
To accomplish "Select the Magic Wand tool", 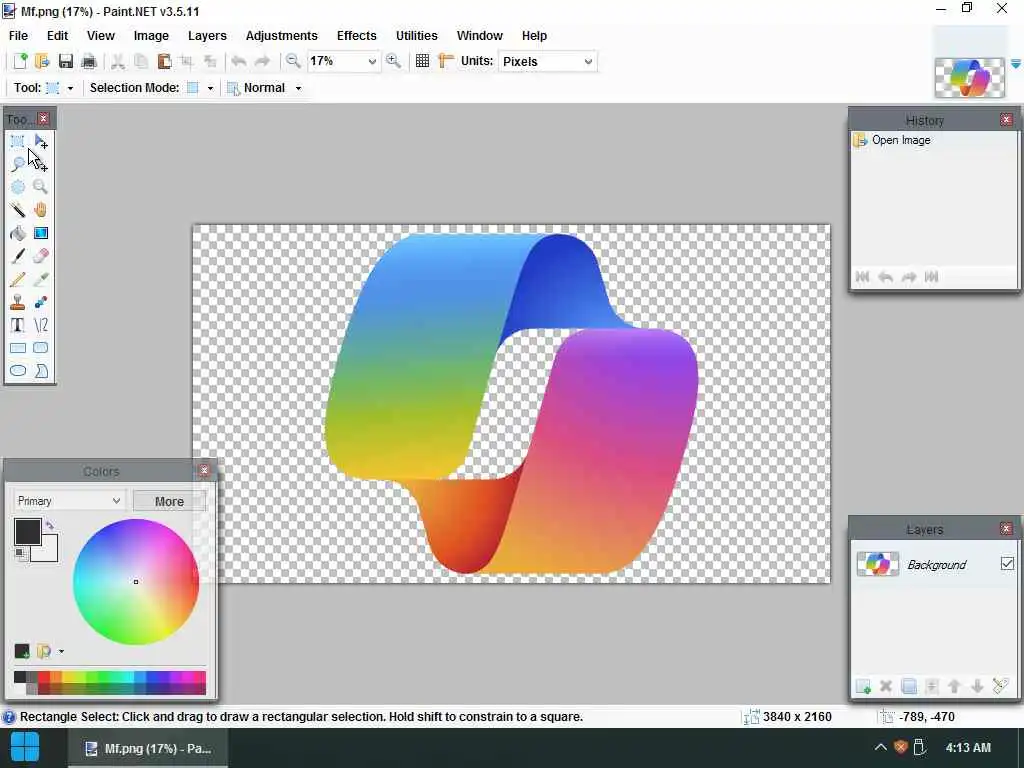I will 18,210.
